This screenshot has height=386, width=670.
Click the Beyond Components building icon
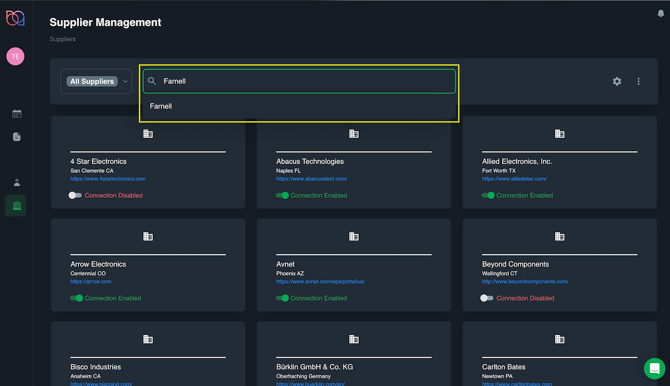(x=559, y=236)
